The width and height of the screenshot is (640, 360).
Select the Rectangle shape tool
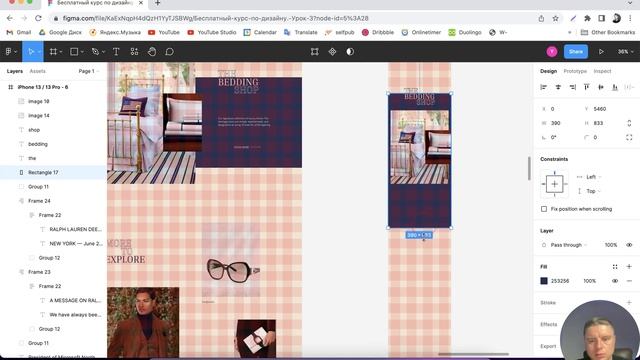coord(74,52)
